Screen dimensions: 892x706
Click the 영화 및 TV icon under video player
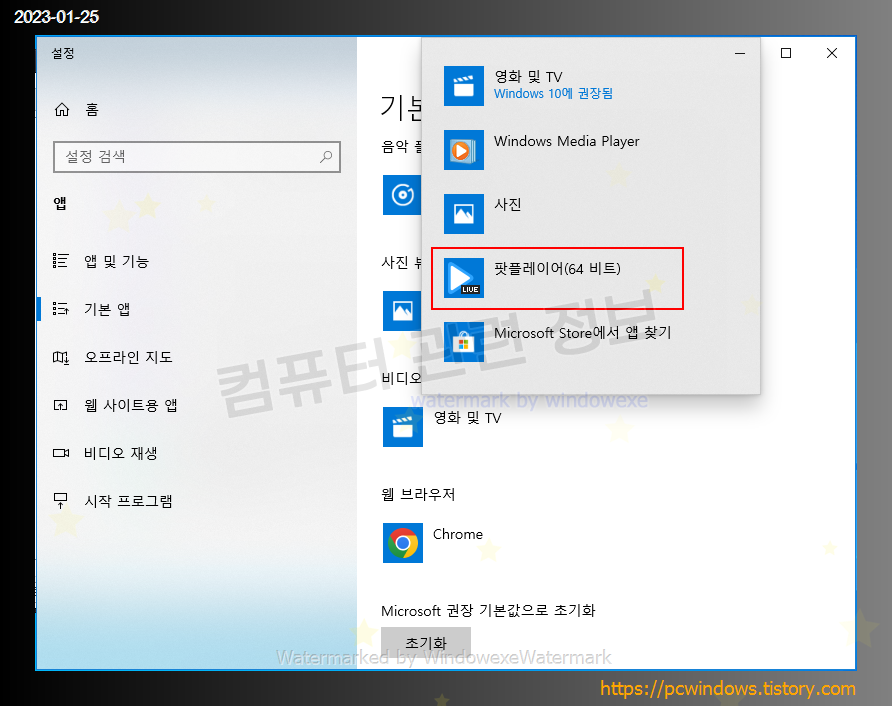[x=403, y=427]
